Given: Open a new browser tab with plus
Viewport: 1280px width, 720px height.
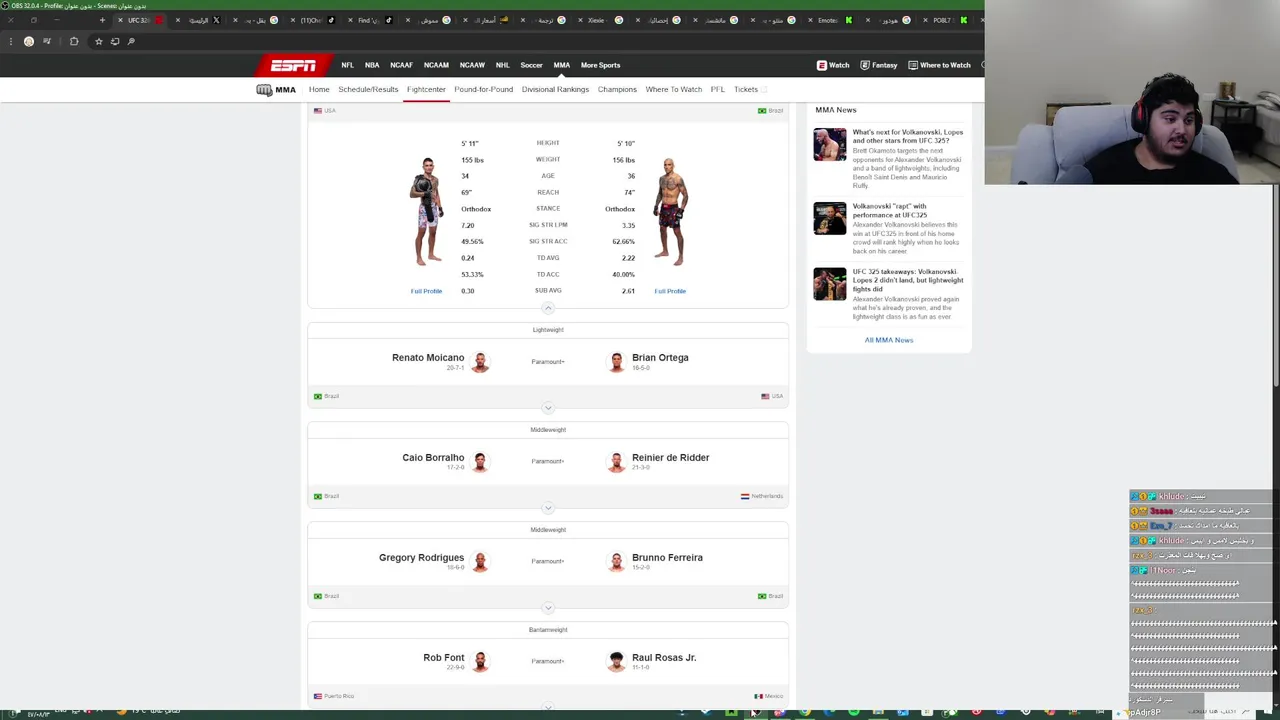Looking at the screenshot, I should pyautogui.click(x=102, y=20).
